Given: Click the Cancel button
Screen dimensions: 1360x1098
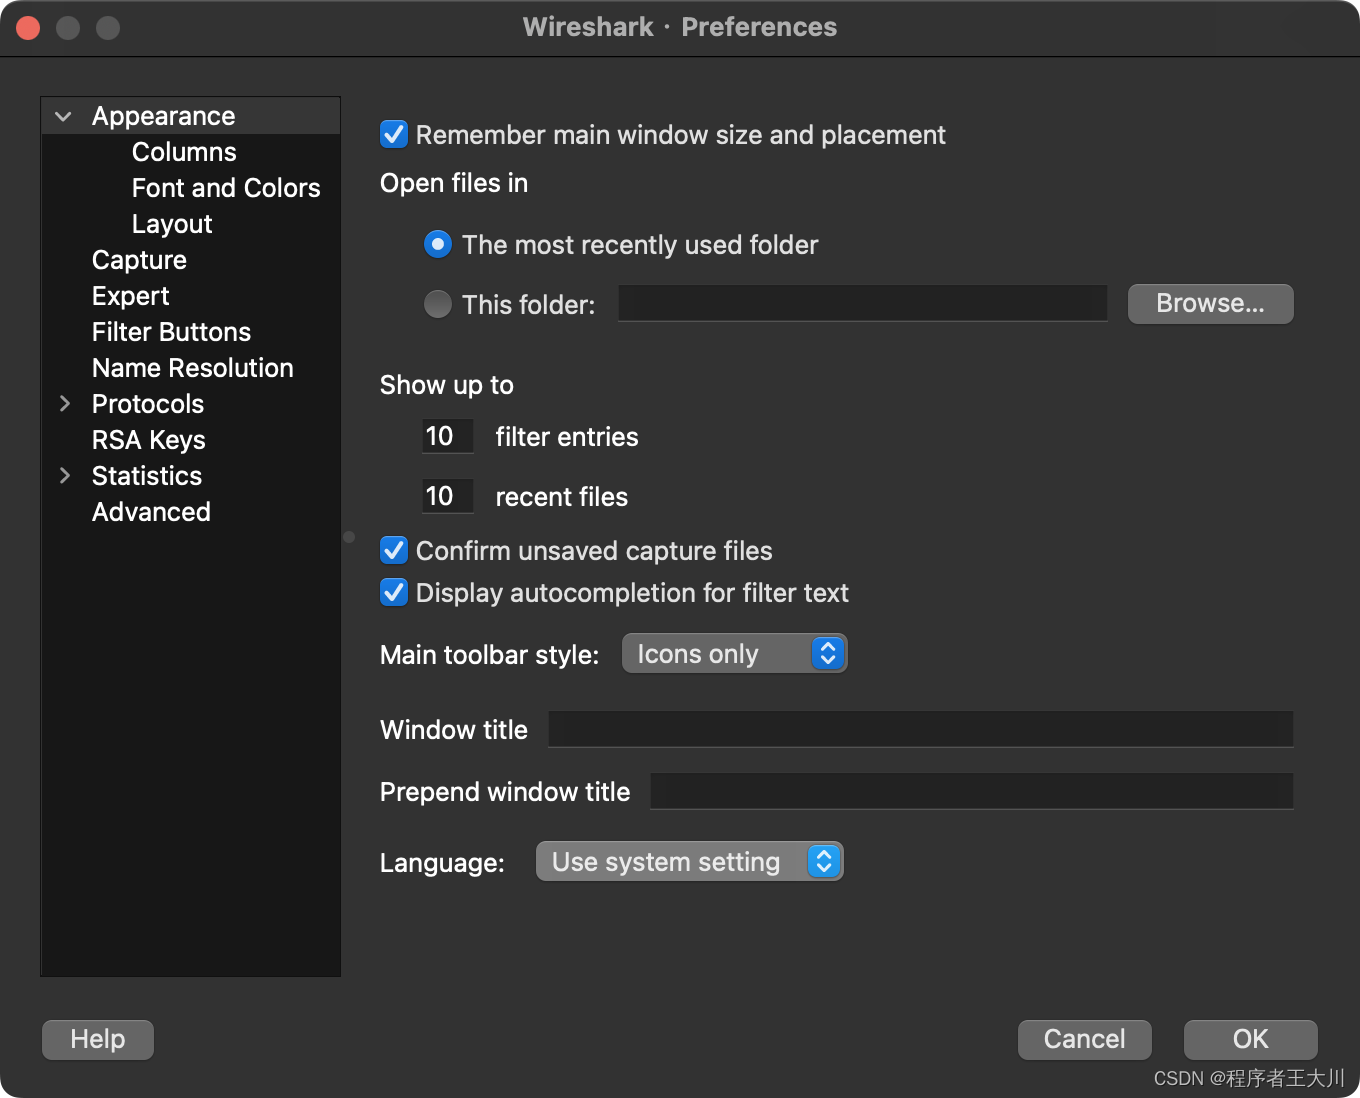Looking at the screenshot, I should point(1084,1039).
